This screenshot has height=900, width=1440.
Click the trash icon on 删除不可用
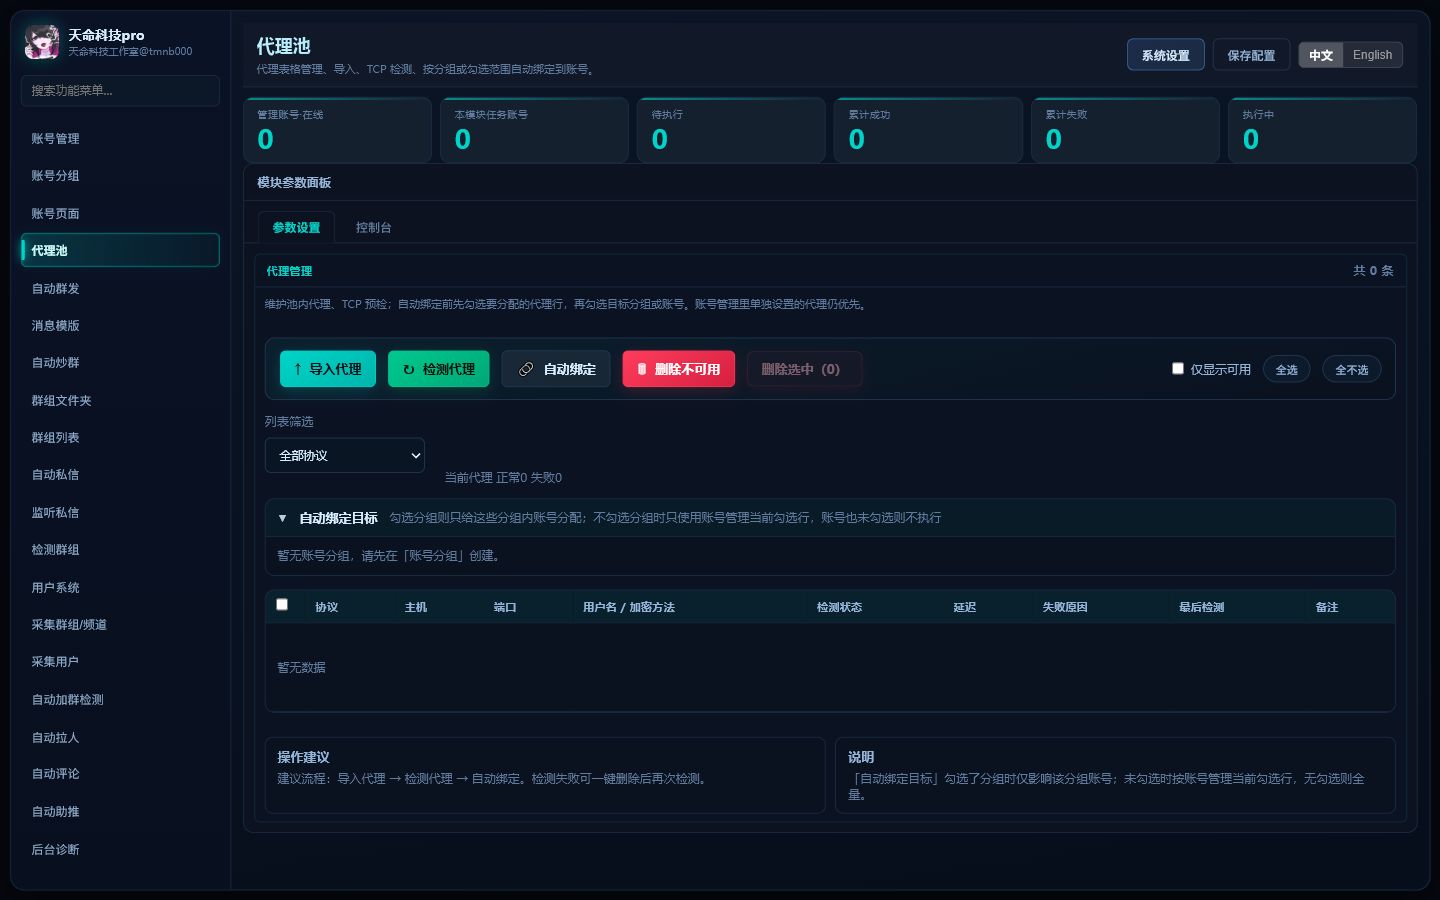[642, 369]
